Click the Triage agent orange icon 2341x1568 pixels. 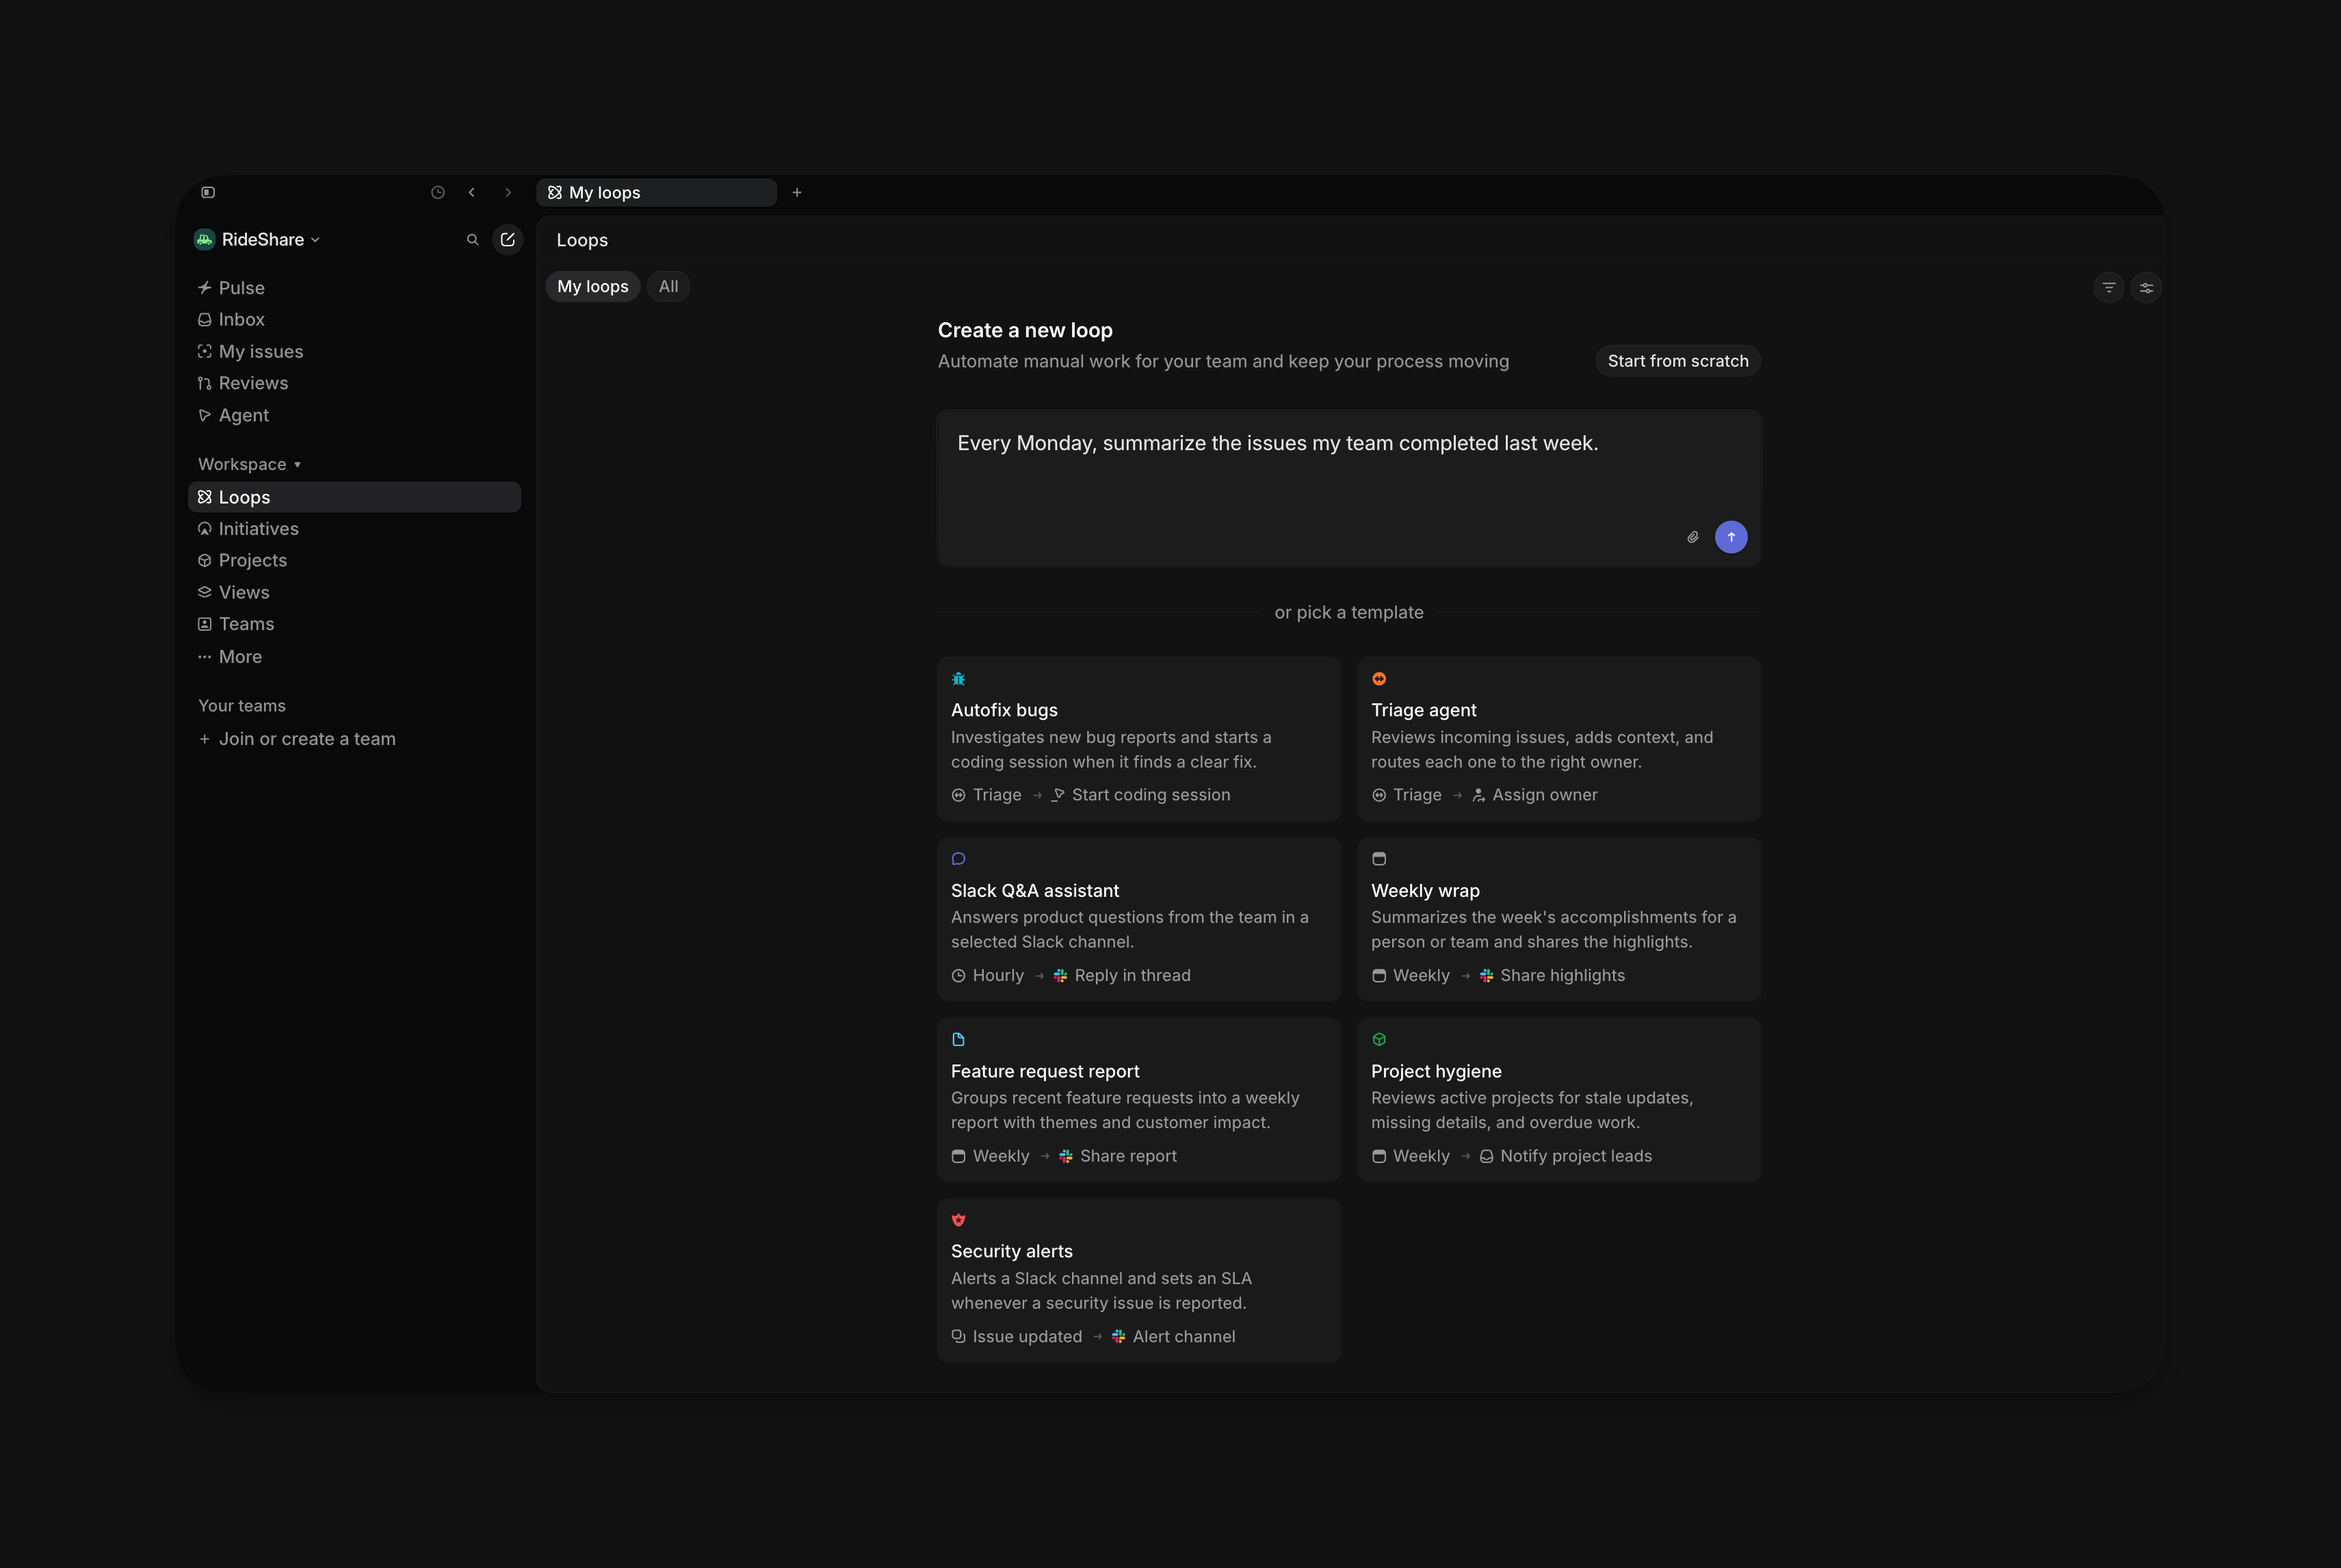click(x=1379, y=679)
